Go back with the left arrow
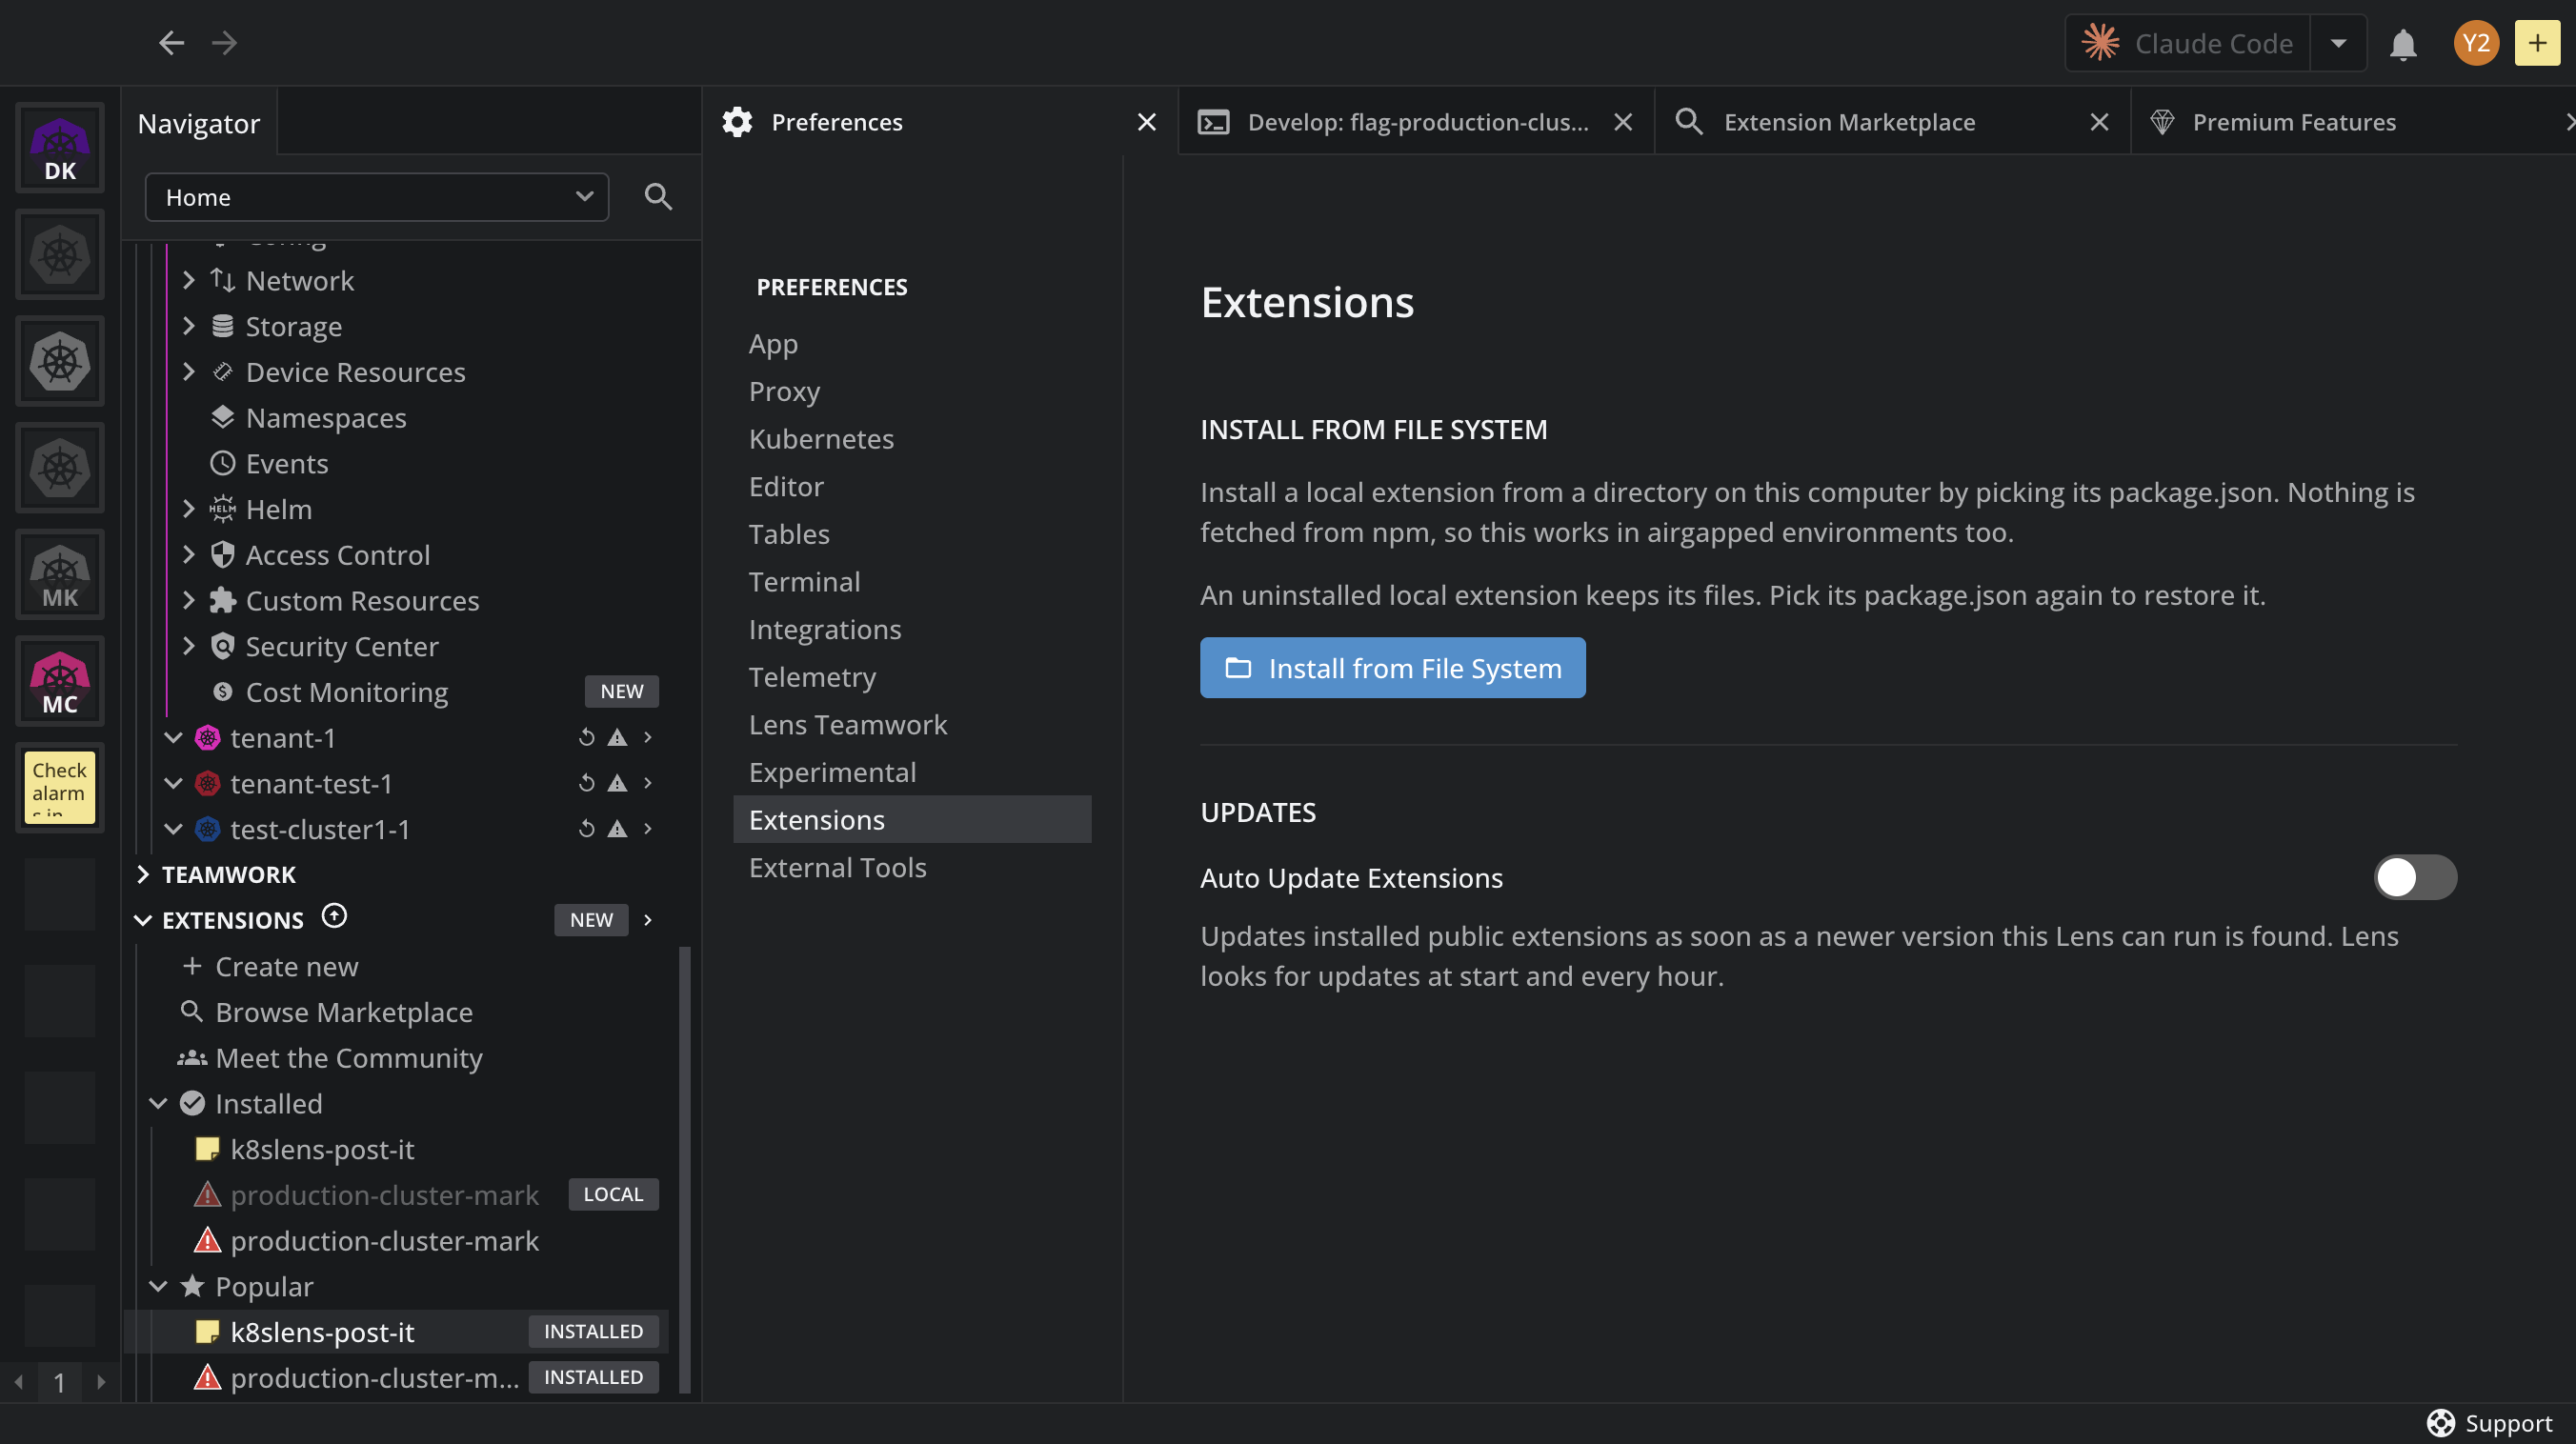Screen dimensions: 2576x1444 [172, 42]
